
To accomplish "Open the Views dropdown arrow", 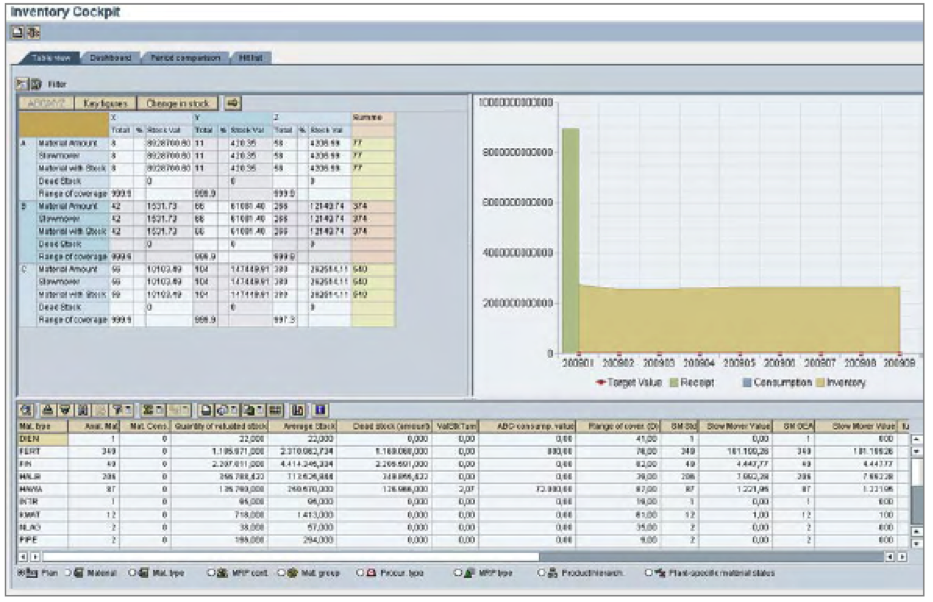I will coord(234,410).
